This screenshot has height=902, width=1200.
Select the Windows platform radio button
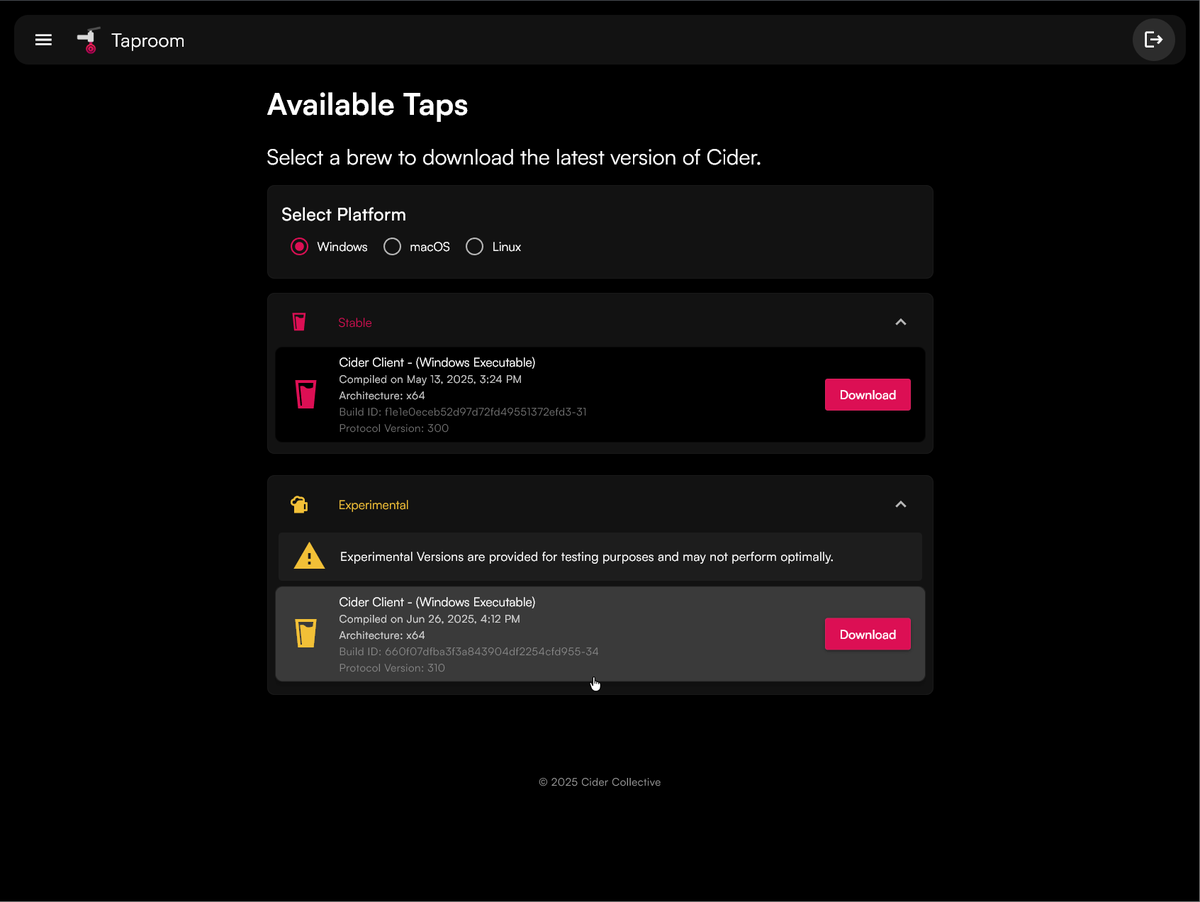(299, 247)
